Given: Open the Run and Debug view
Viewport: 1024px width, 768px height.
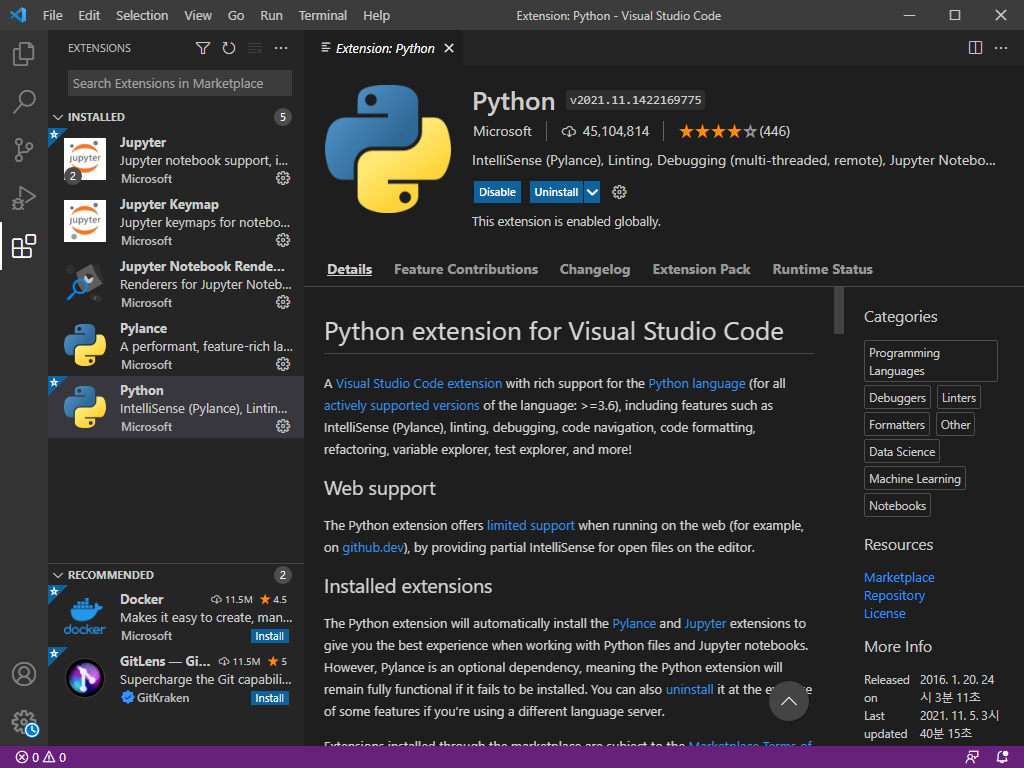Looking at the screenshot, I should (24, 198).
